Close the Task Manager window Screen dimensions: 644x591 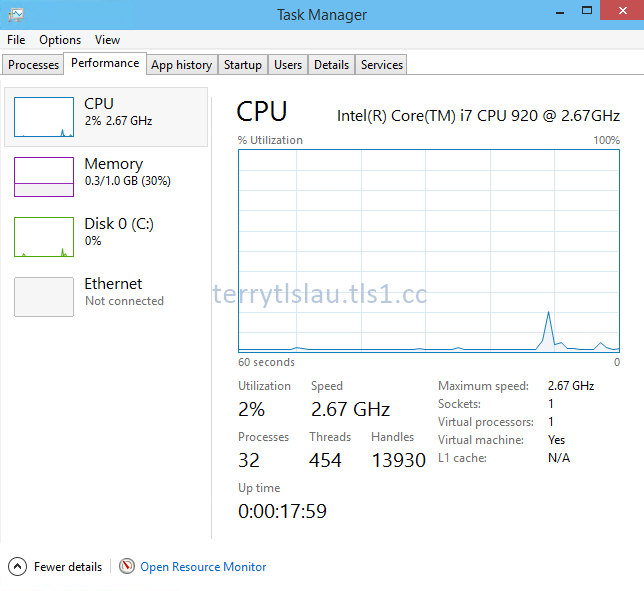623,11
